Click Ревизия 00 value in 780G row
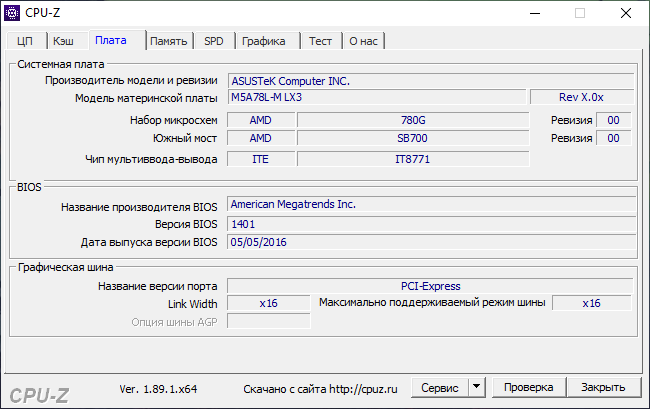This screenshot has width=650, height=409. 614,120
